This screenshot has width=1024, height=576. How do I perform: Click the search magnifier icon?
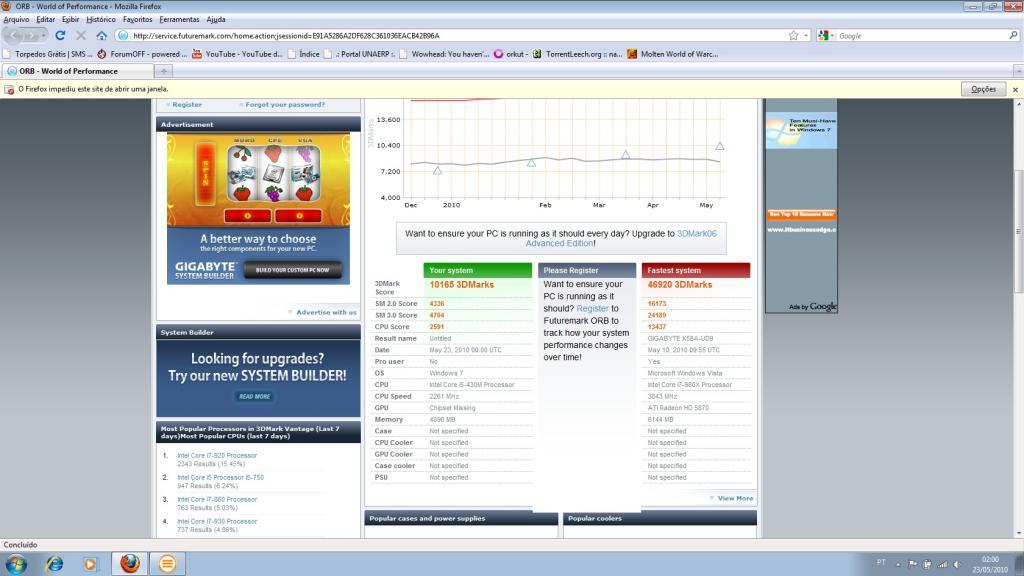1013,35
